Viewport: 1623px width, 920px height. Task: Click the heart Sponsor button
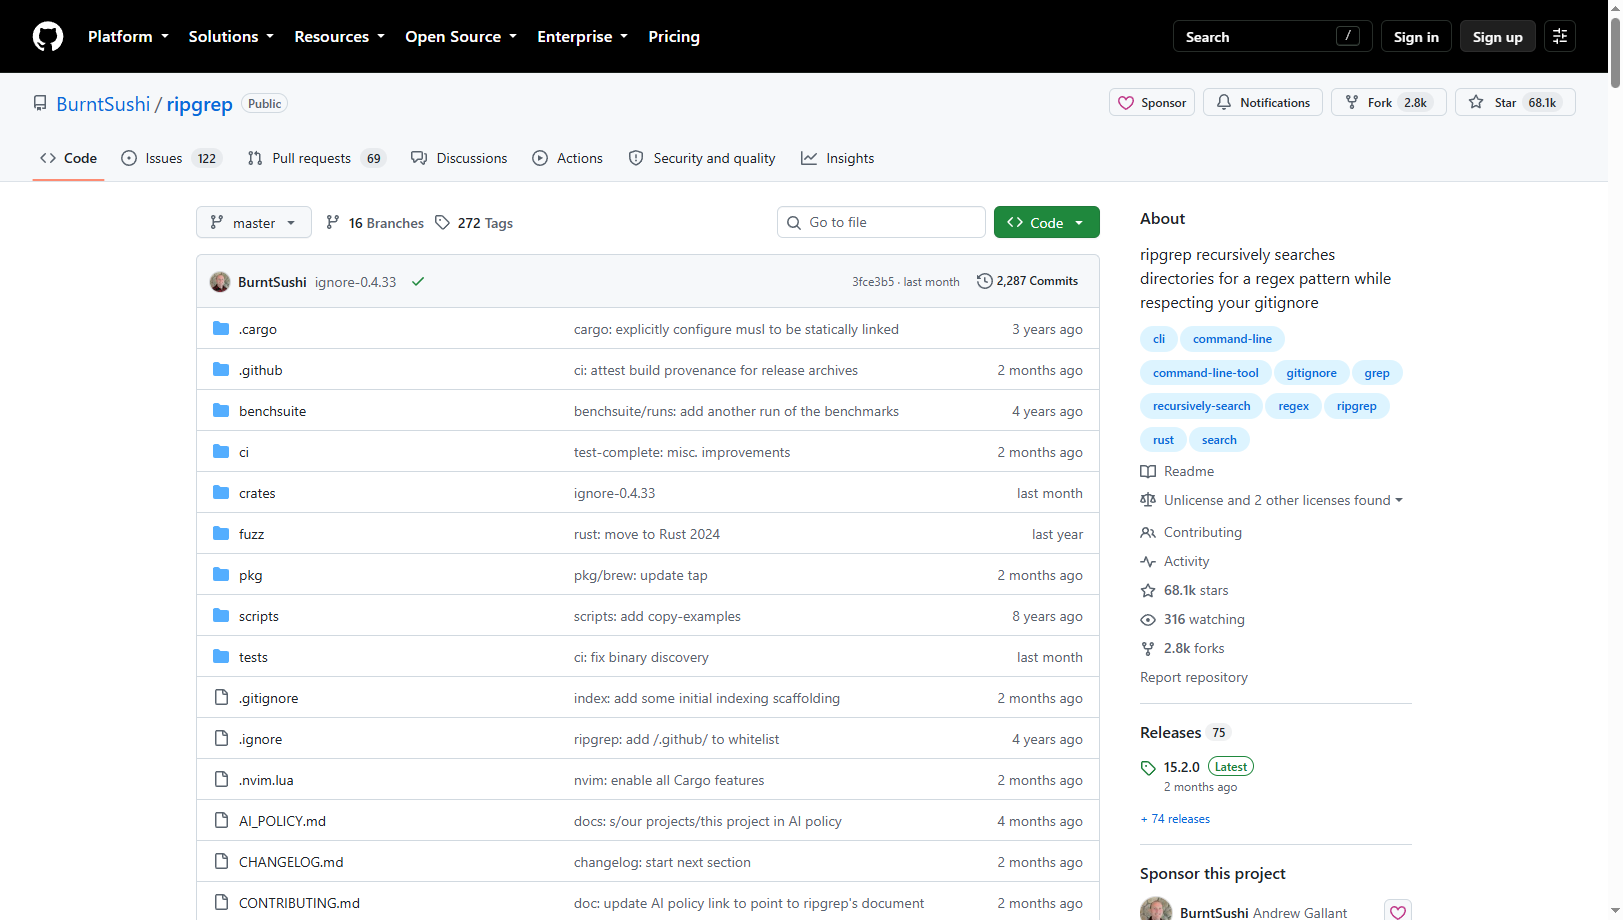click(x=1152, y=103)
